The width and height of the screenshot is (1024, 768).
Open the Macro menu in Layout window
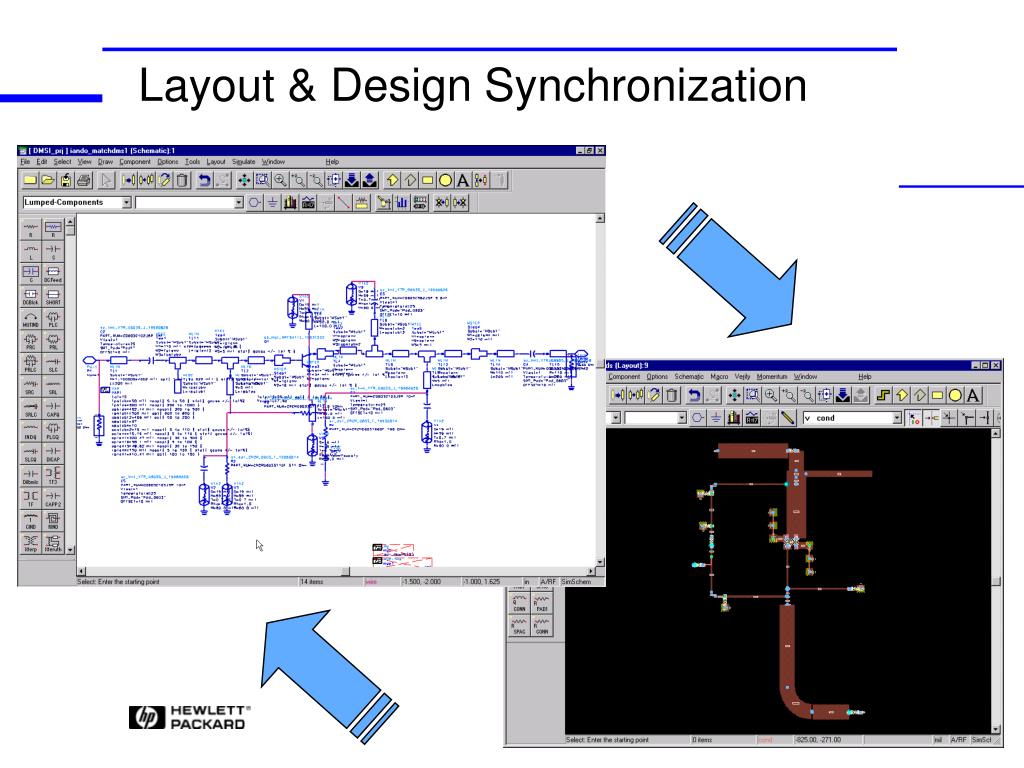click(x=719, y=376)
